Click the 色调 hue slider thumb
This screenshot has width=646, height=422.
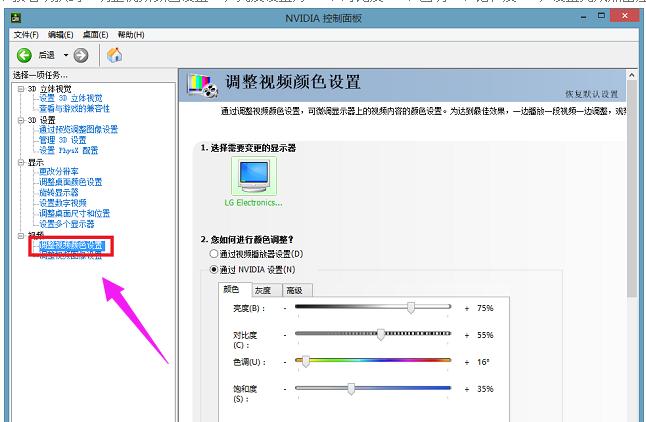(306, 361)
